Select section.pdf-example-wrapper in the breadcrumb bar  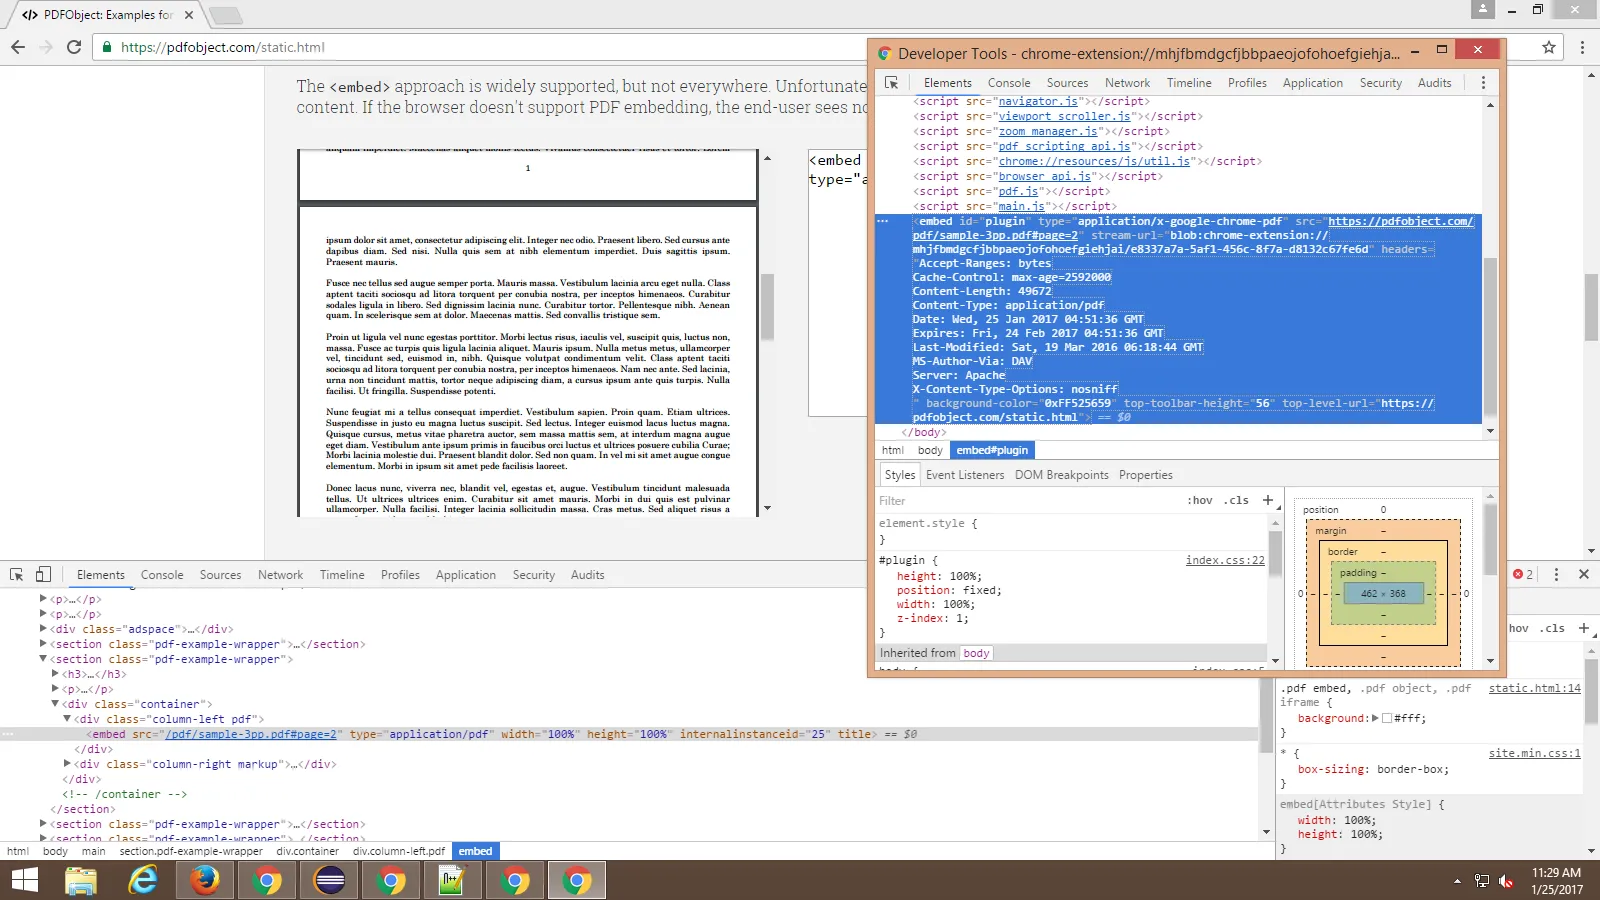pyautogui.click(x=191, y=851)
